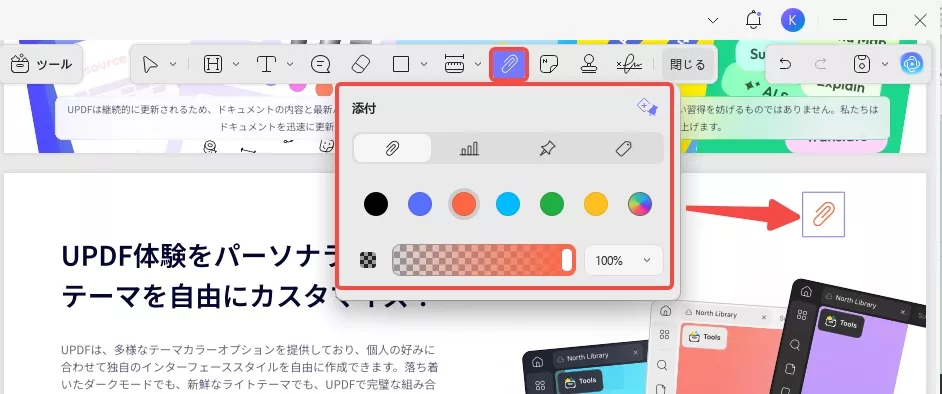
Task: Select the sticker tool icon
Action: [x=548, y=64]
